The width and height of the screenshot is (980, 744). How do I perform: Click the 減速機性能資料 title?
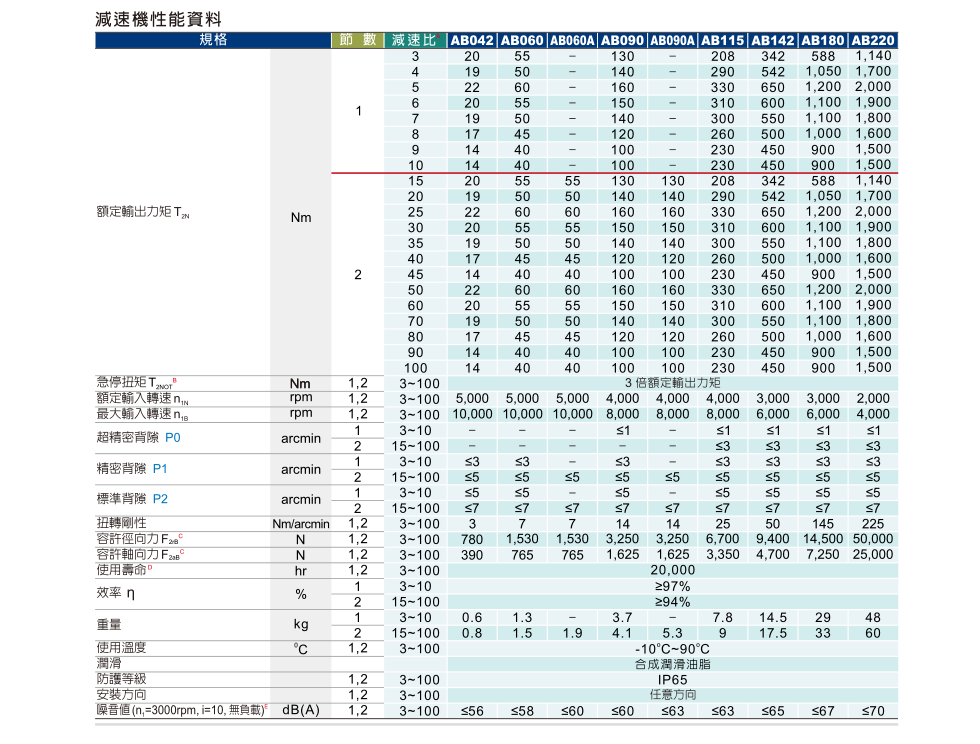coord(159,19)
